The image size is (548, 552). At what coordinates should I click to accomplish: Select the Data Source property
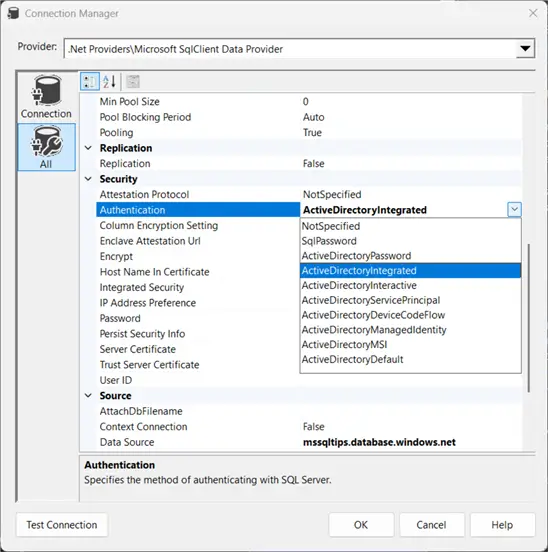(x=127, y=443)
